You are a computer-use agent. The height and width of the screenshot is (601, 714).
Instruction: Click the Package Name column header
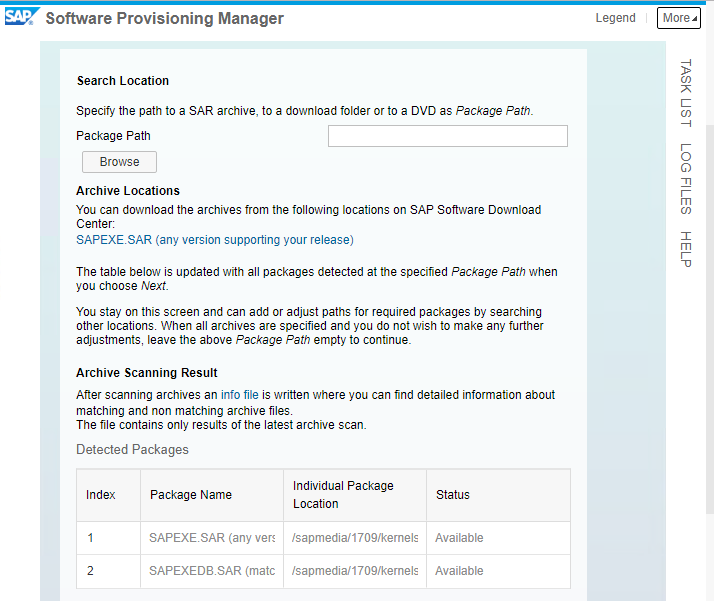212,495
